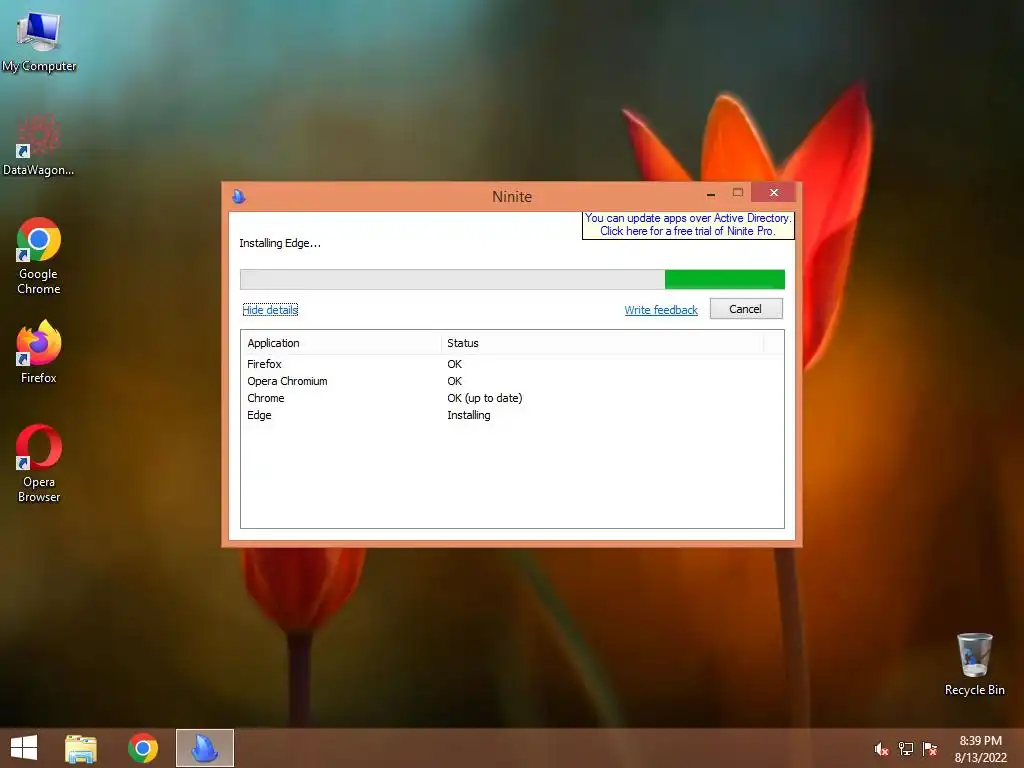Open Chrome from the taskbar

tap(143, 748)
